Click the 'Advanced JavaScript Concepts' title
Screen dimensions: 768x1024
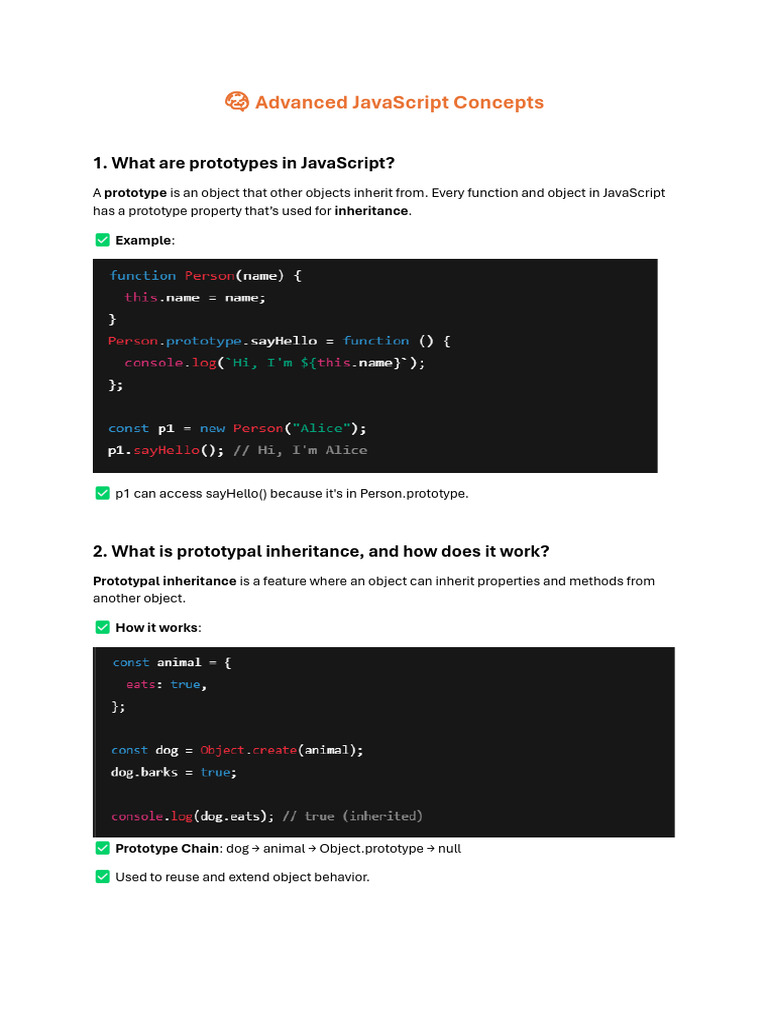[x=399, y=102]
